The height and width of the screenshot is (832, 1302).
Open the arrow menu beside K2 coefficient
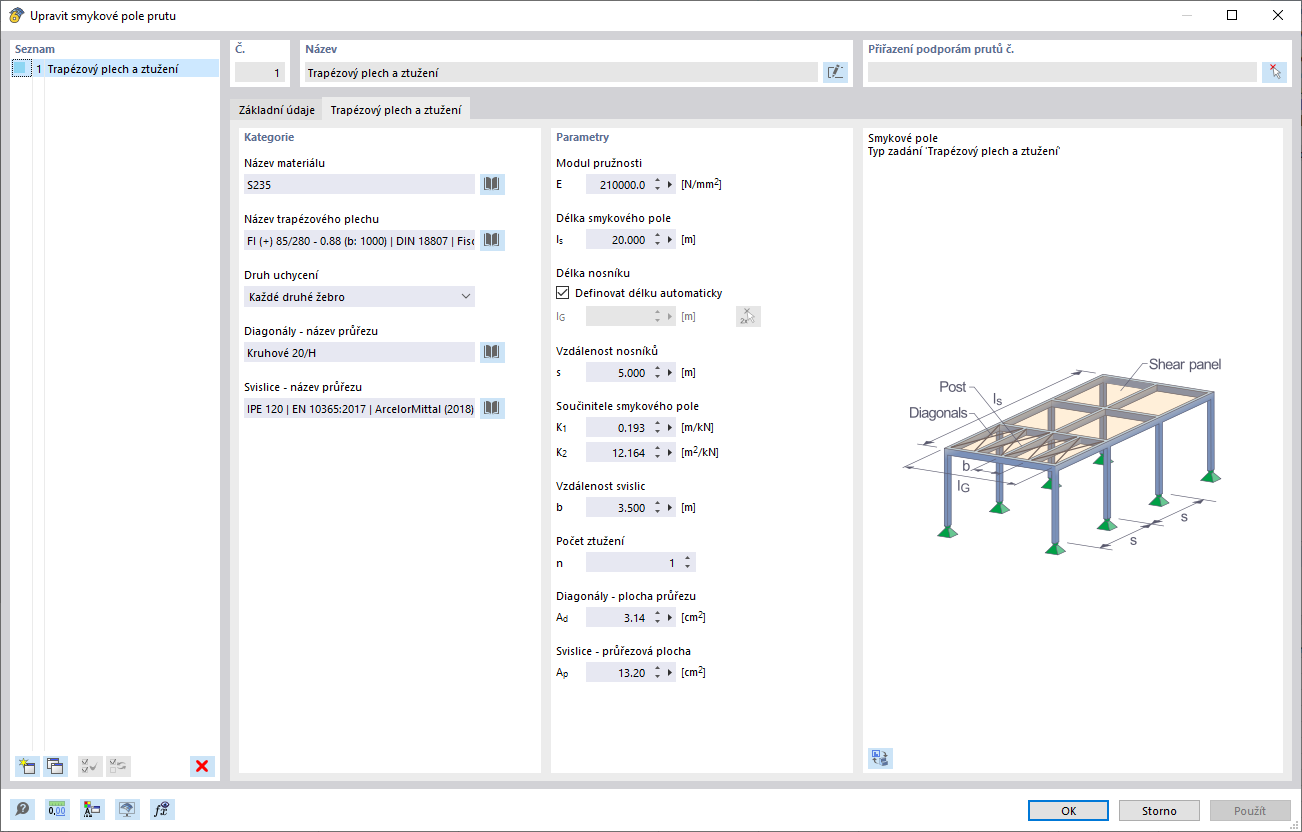(671, 452)
